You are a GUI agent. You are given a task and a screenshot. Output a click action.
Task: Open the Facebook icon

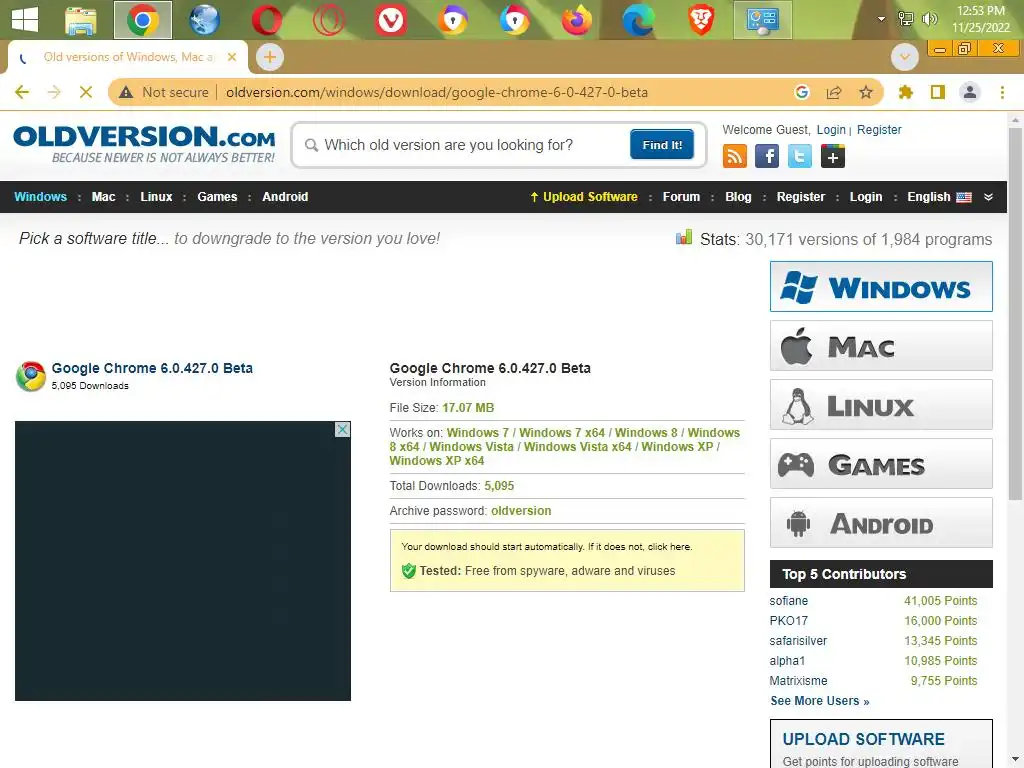(x=767, y=156)
